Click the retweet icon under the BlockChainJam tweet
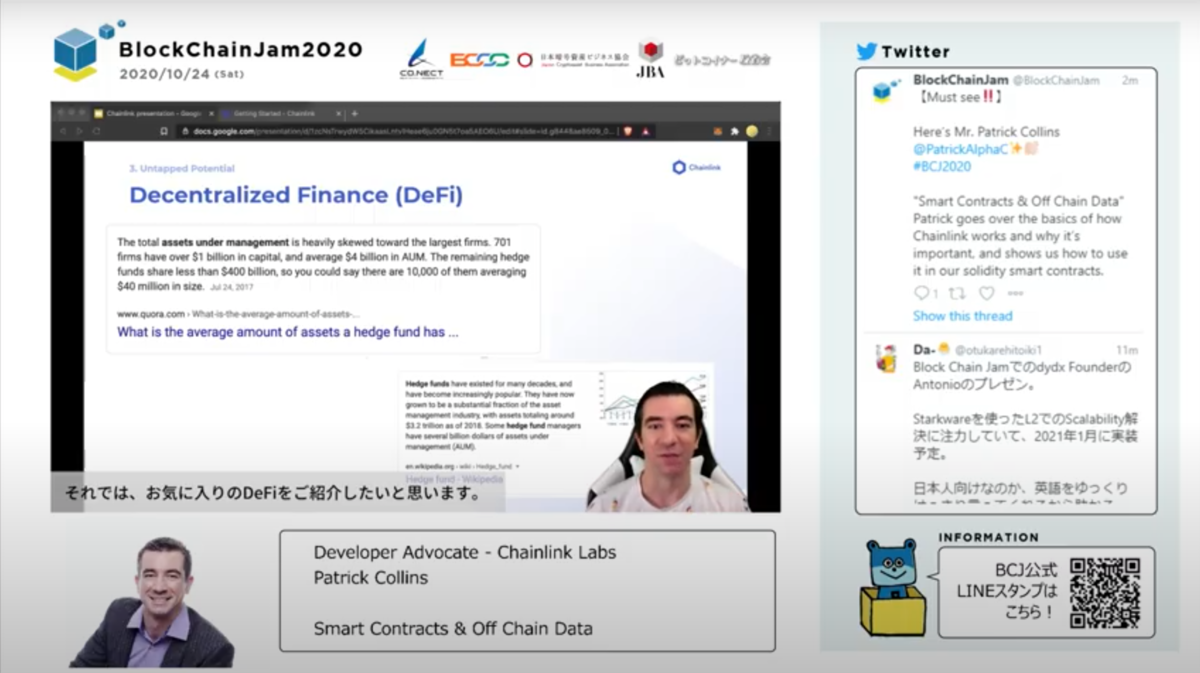 (x=956, y=293)
